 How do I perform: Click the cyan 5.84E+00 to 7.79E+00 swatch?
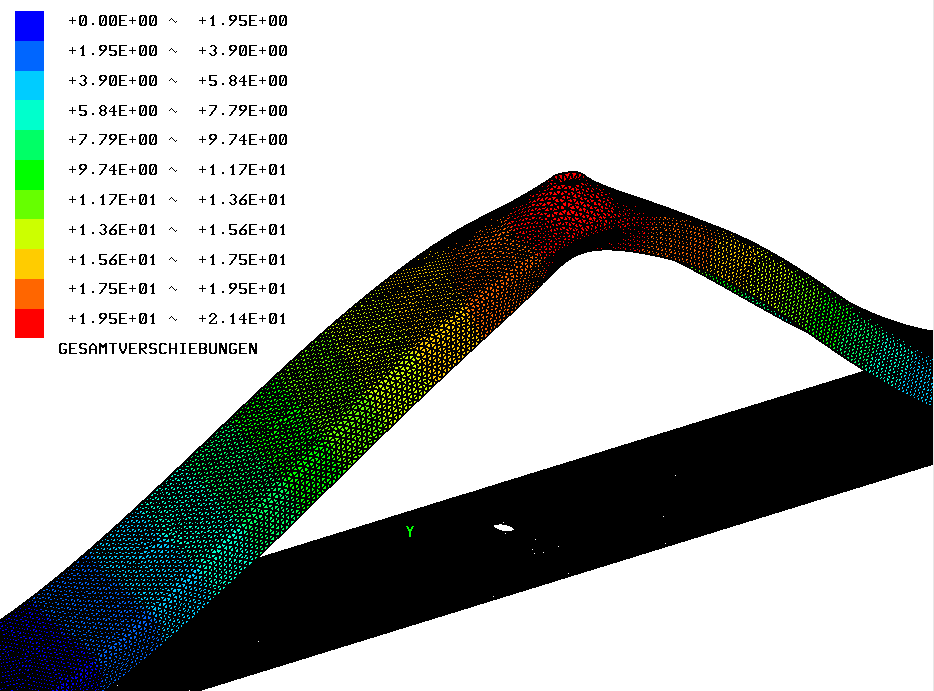tap(29, 115)
